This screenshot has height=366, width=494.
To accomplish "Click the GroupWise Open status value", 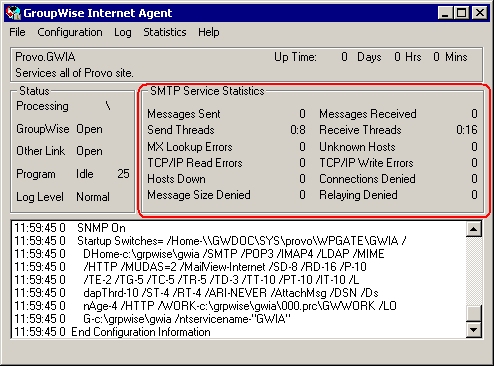I will pos(89,129).
